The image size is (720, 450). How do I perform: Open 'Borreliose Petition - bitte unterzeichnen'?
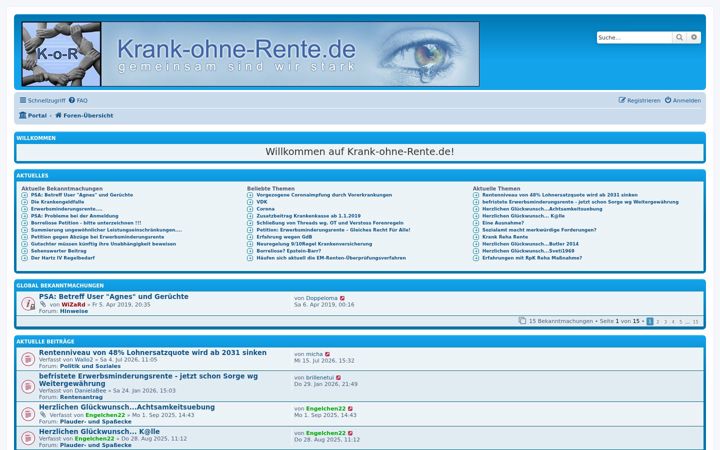tap(86, 223)
